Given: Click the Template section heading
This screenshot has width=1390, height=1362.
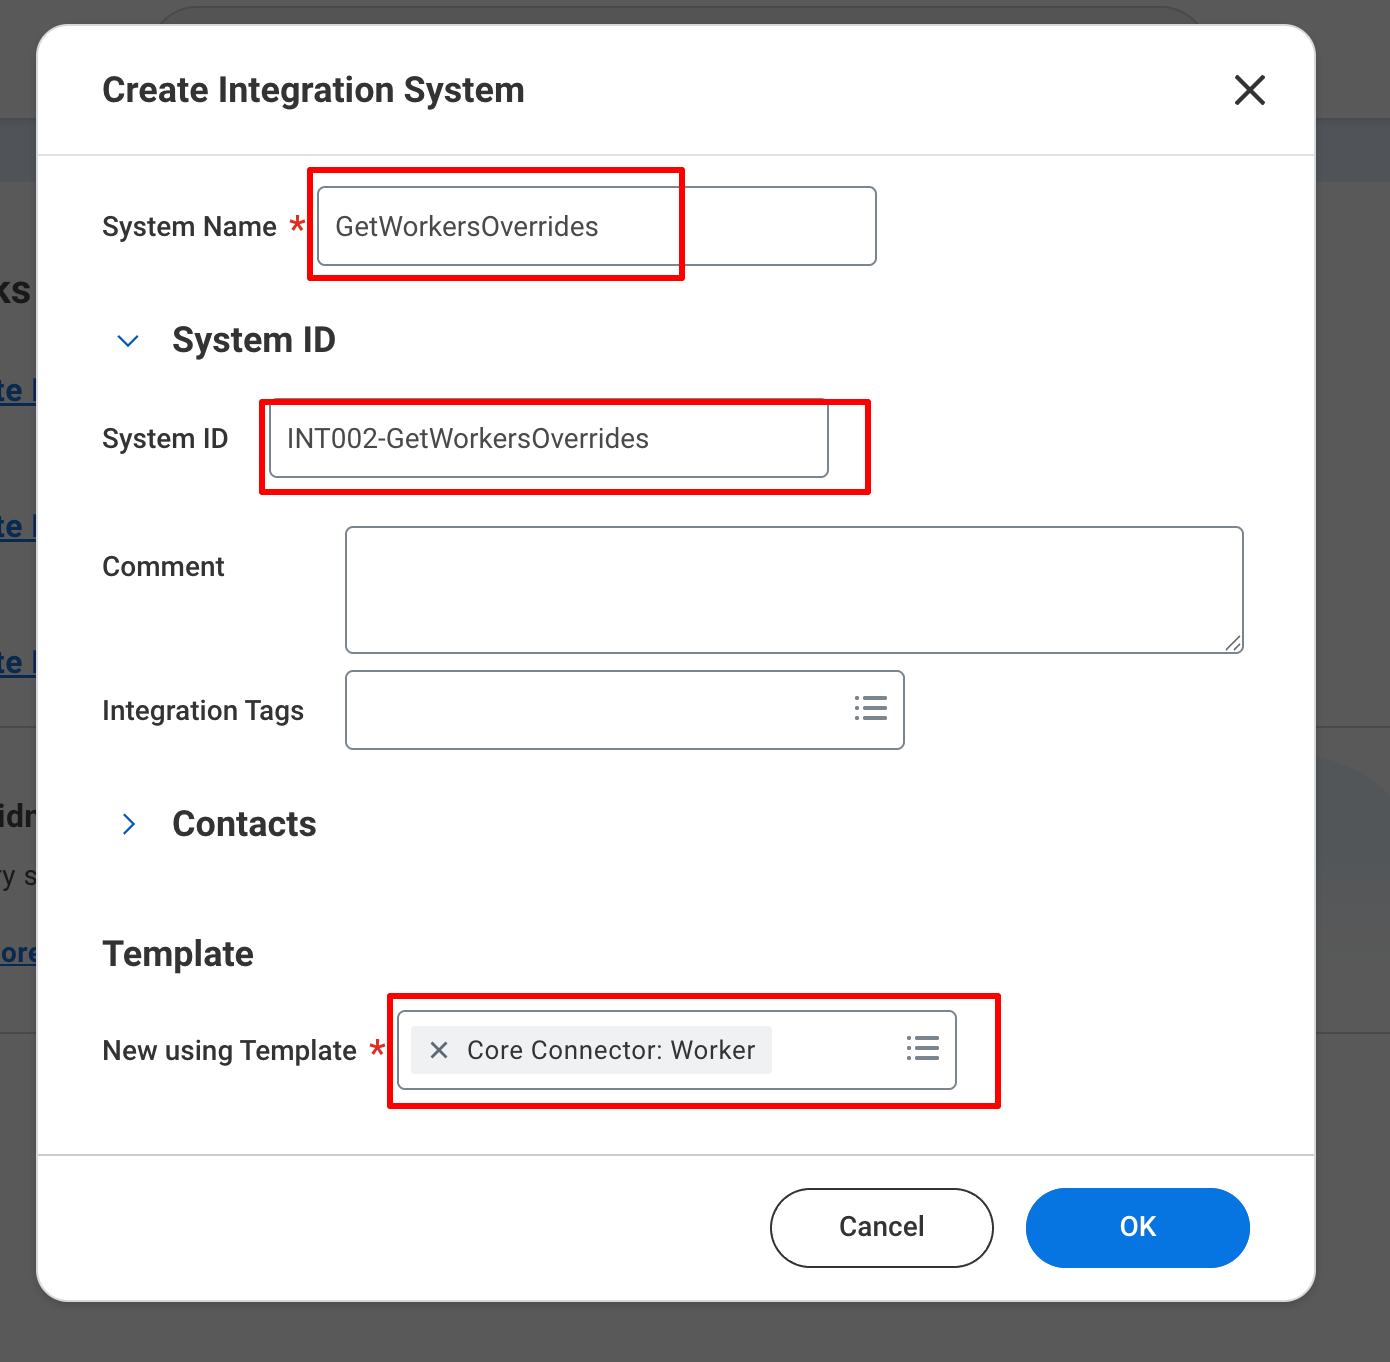Looking at the screenshot, I should coord(177,954).
